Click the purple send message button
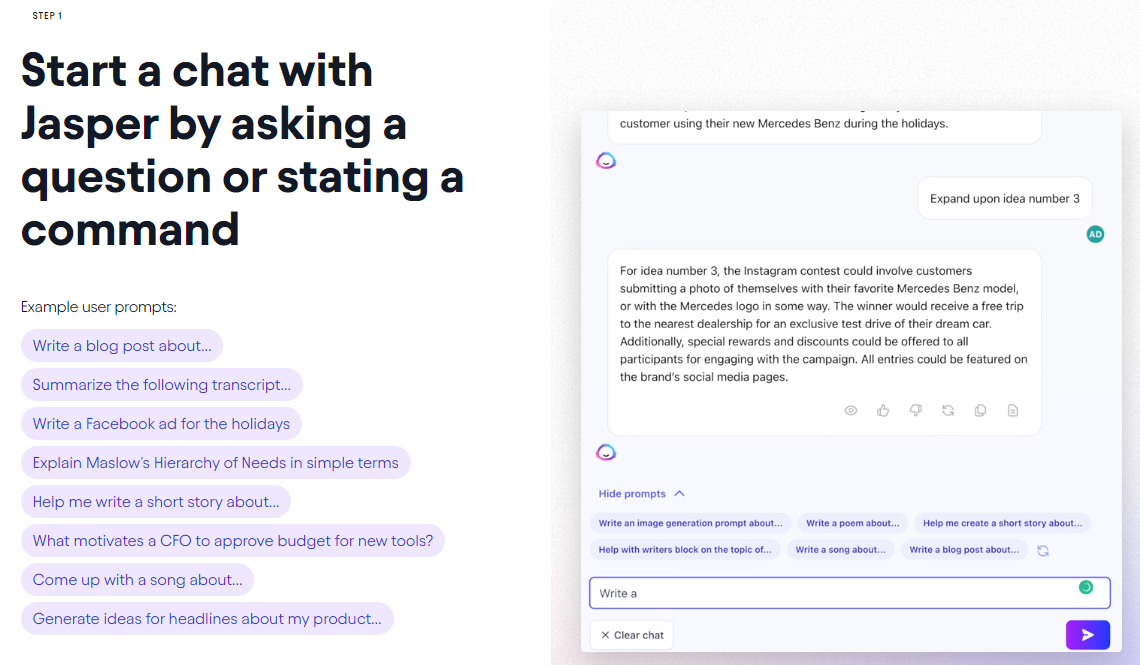Screen dimensions: 1140x665 click(1088, 634)
